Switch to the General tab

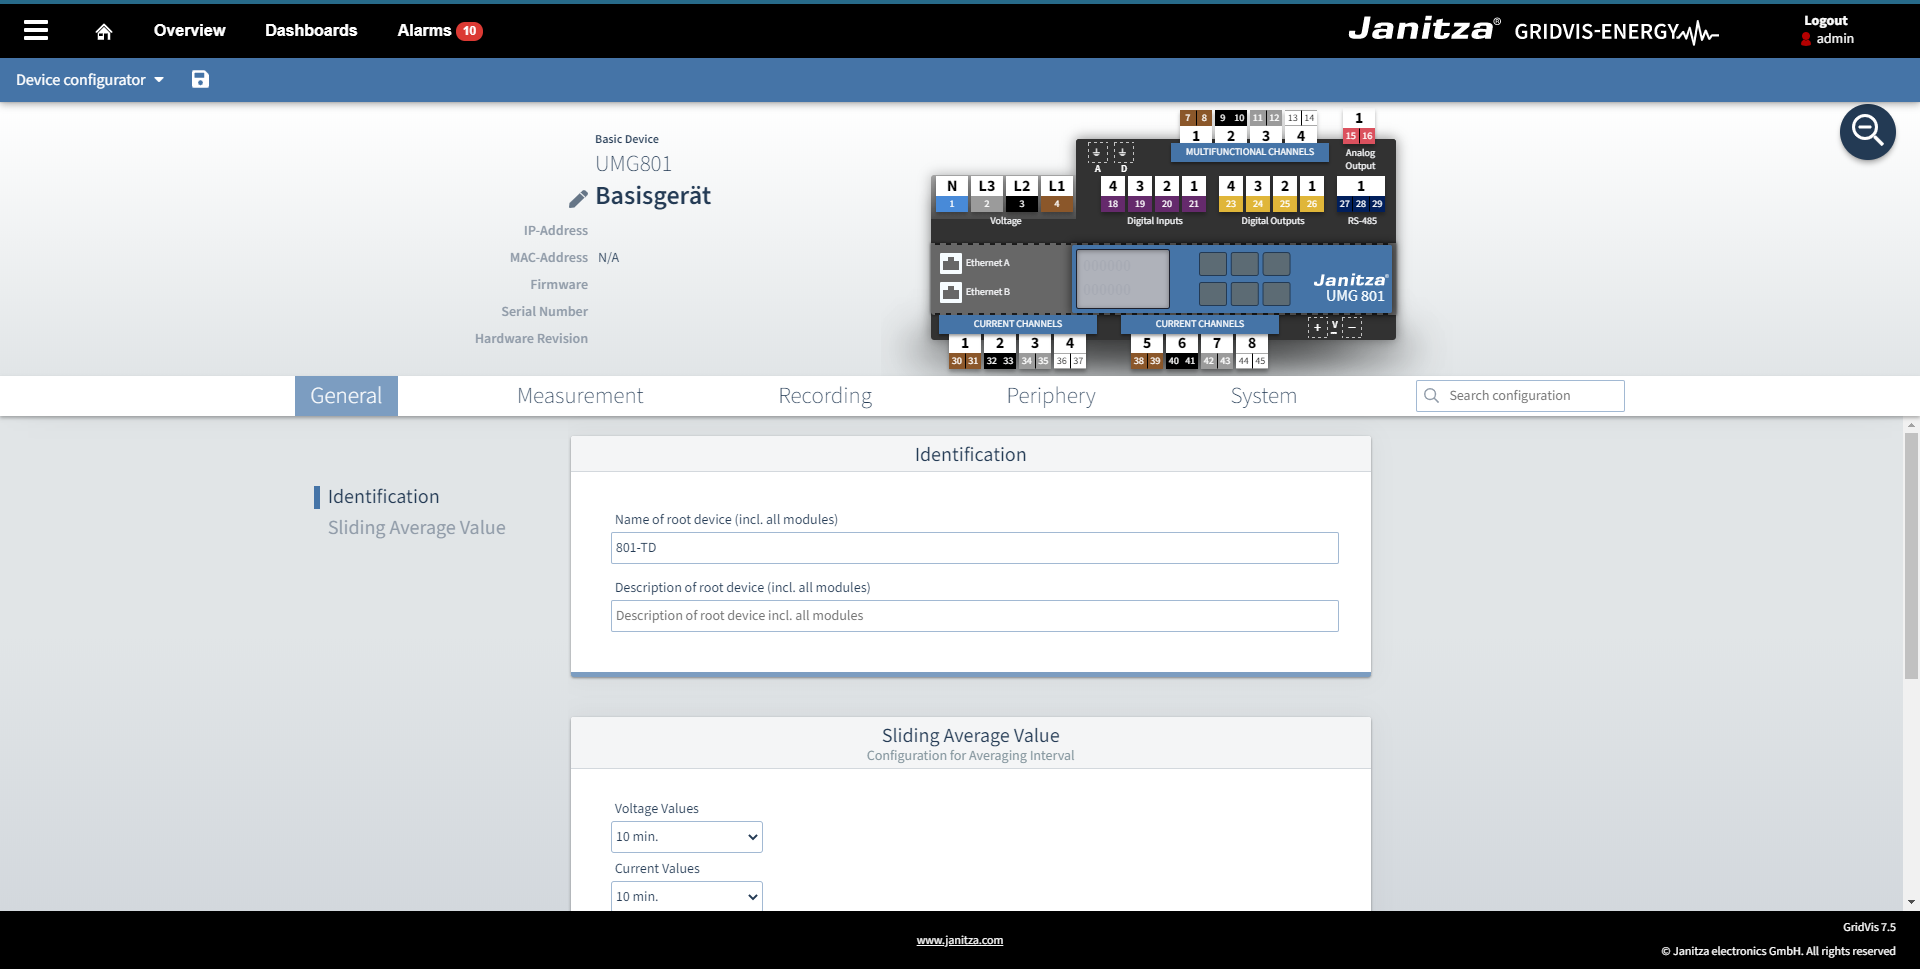pyautogui.click(x=346, y=396)
